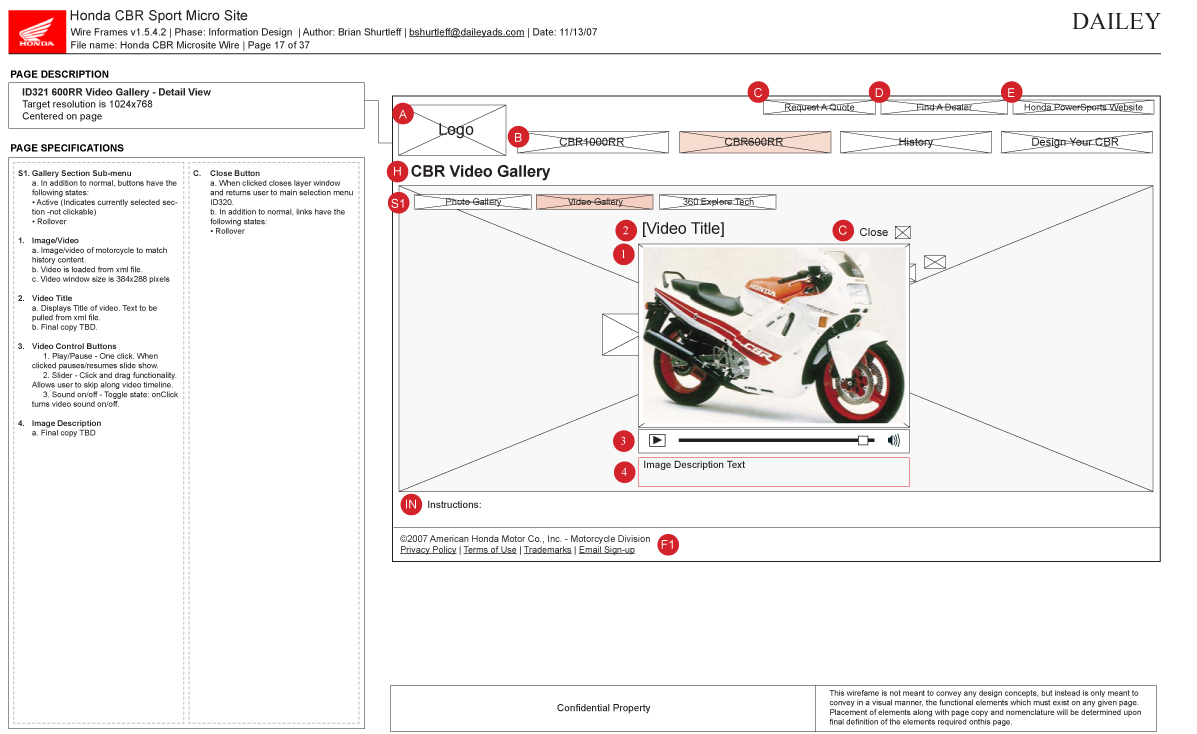Open the Honda PowerSports Website link
The width and height of the screenshot is (1197, 734).
tap(1083, 107)
